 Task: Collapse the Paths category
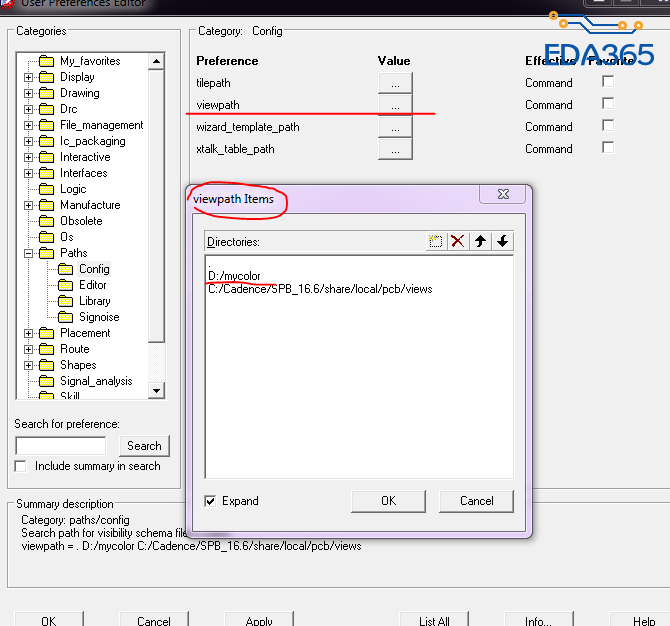(28, 253)
